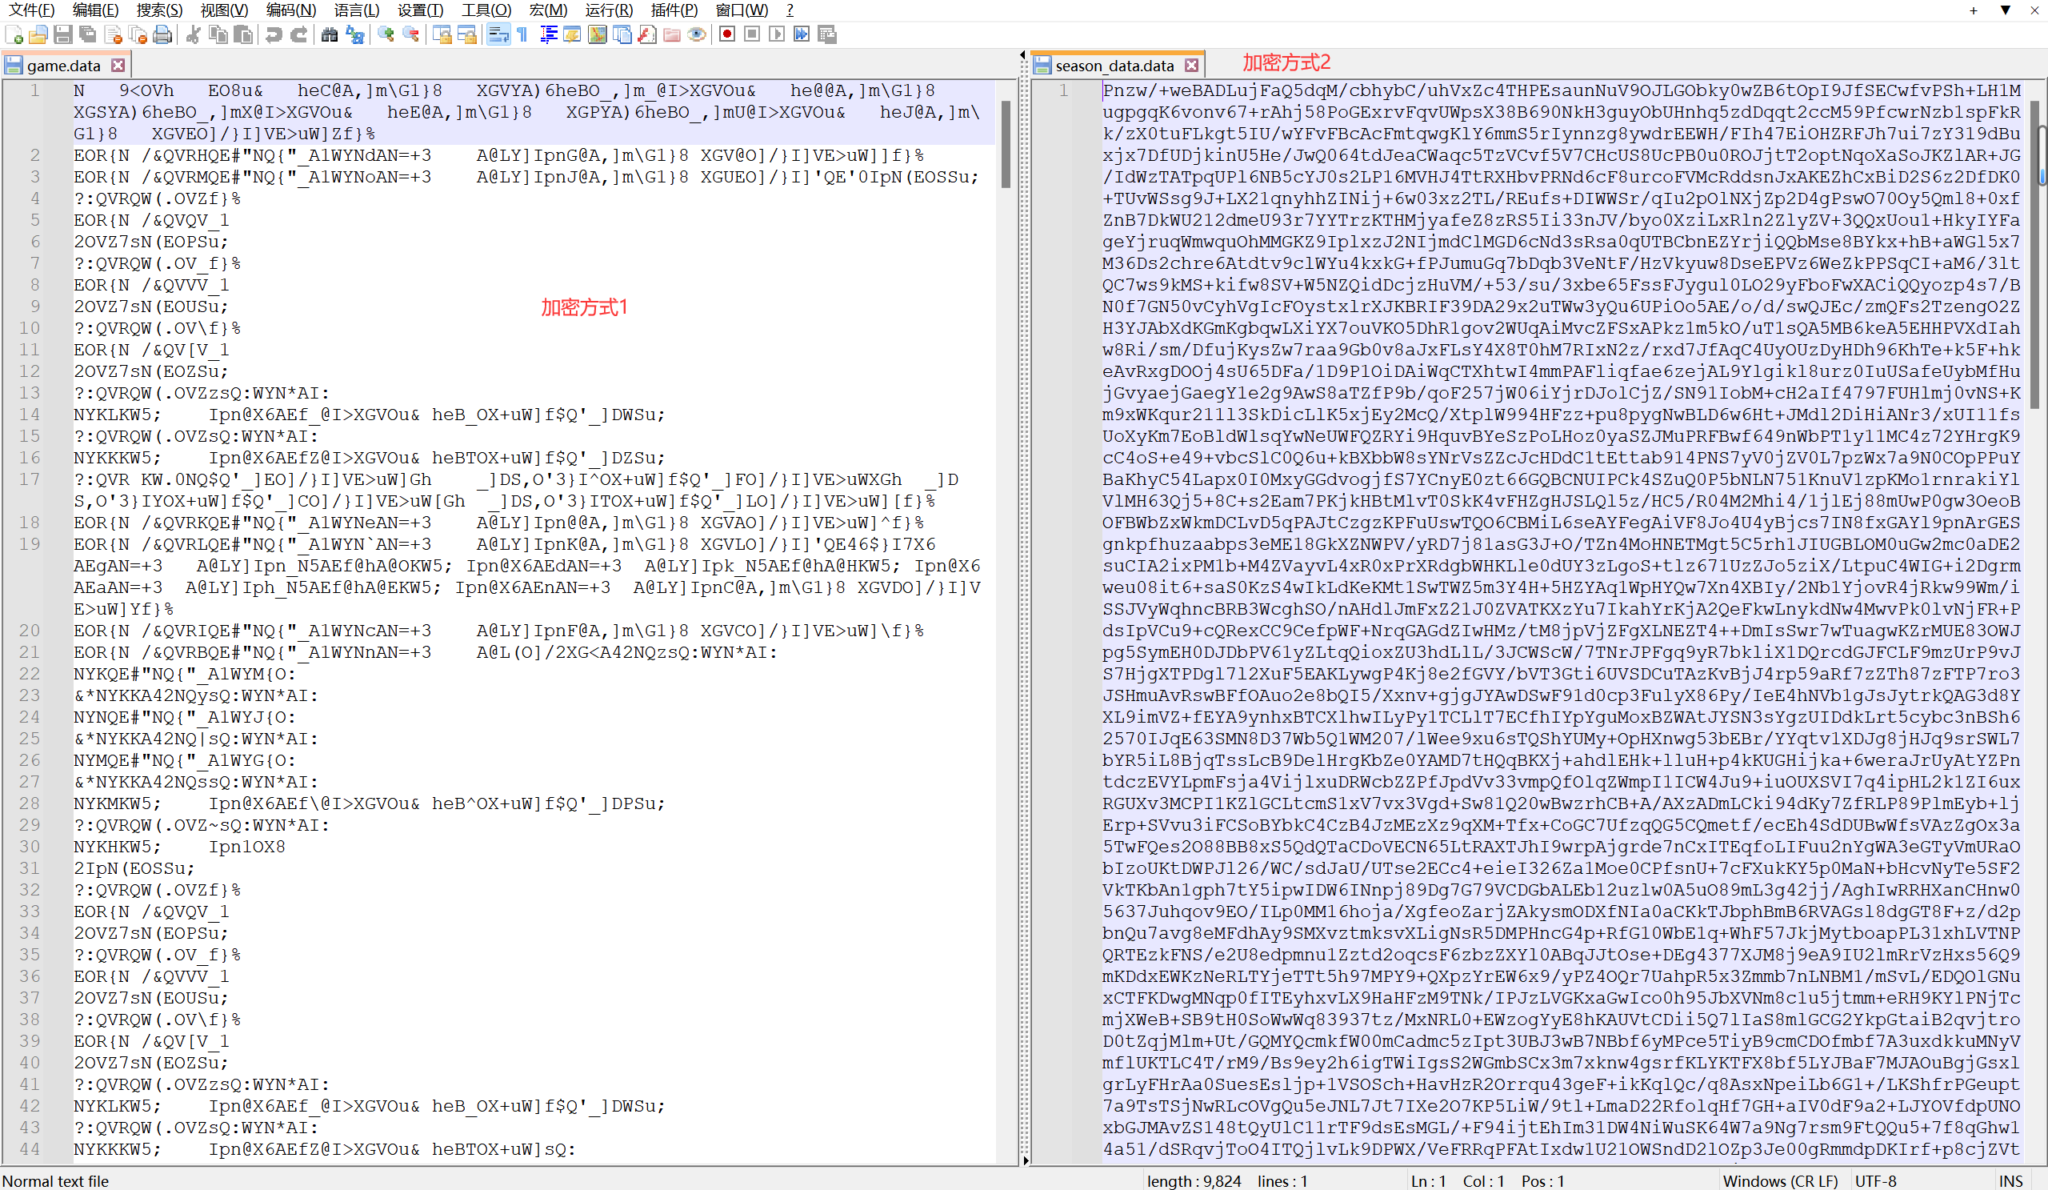Toggle show all characters pilcrow icon

click(x=522, y=35)
